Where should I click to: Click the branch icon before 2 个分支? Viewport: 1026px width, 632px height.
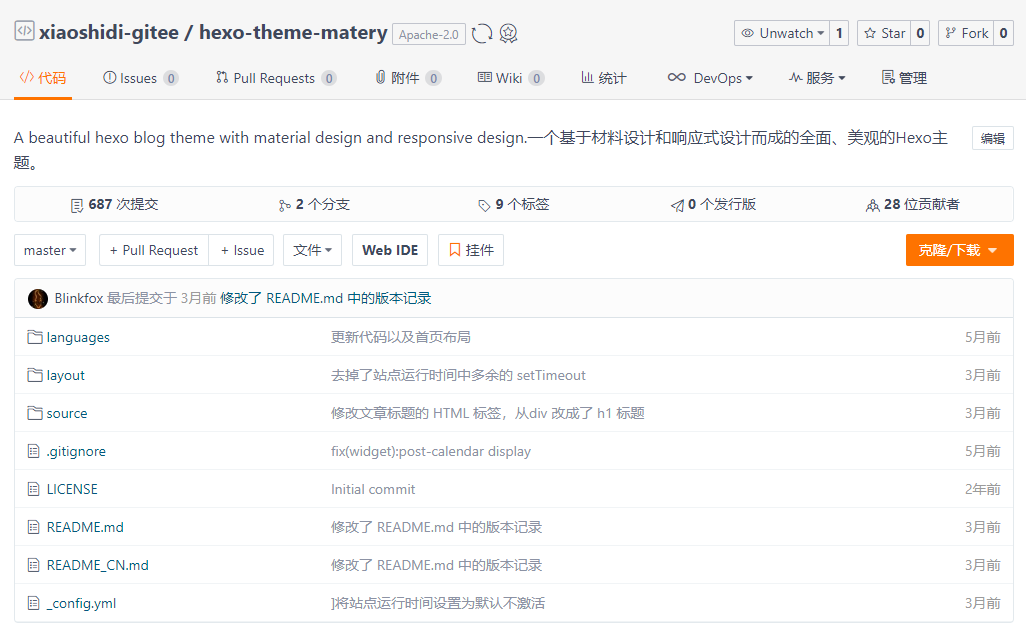[284, 205]
